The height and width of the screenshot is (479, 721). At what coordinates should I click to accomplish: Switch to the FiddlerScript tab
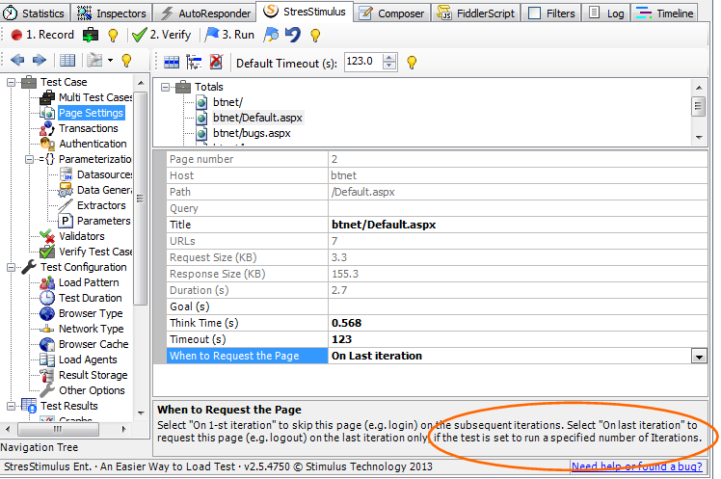476,13
